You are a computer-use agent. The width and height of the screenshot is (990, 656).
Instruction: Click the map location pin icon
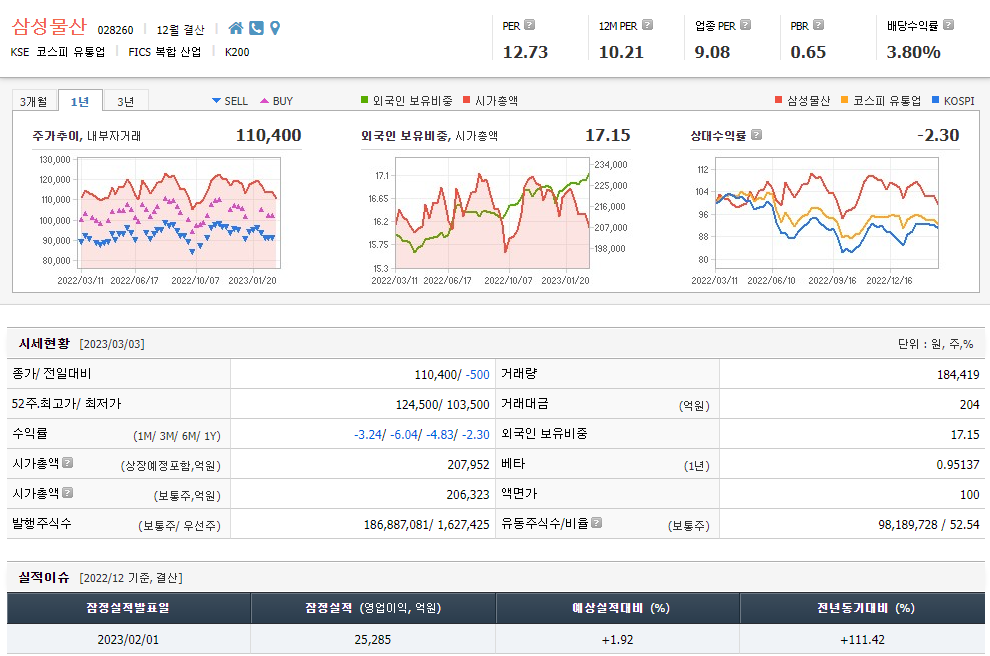[x=275, y=28]
